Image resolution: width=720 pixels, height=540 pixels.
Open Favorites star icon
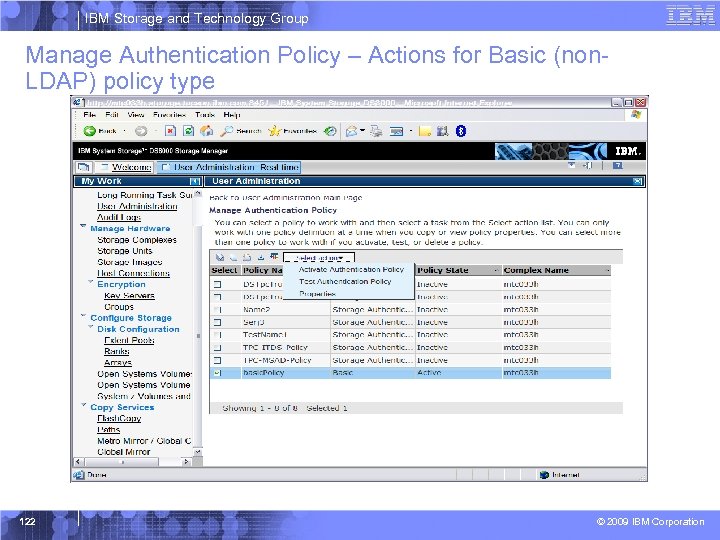(274, 131)
